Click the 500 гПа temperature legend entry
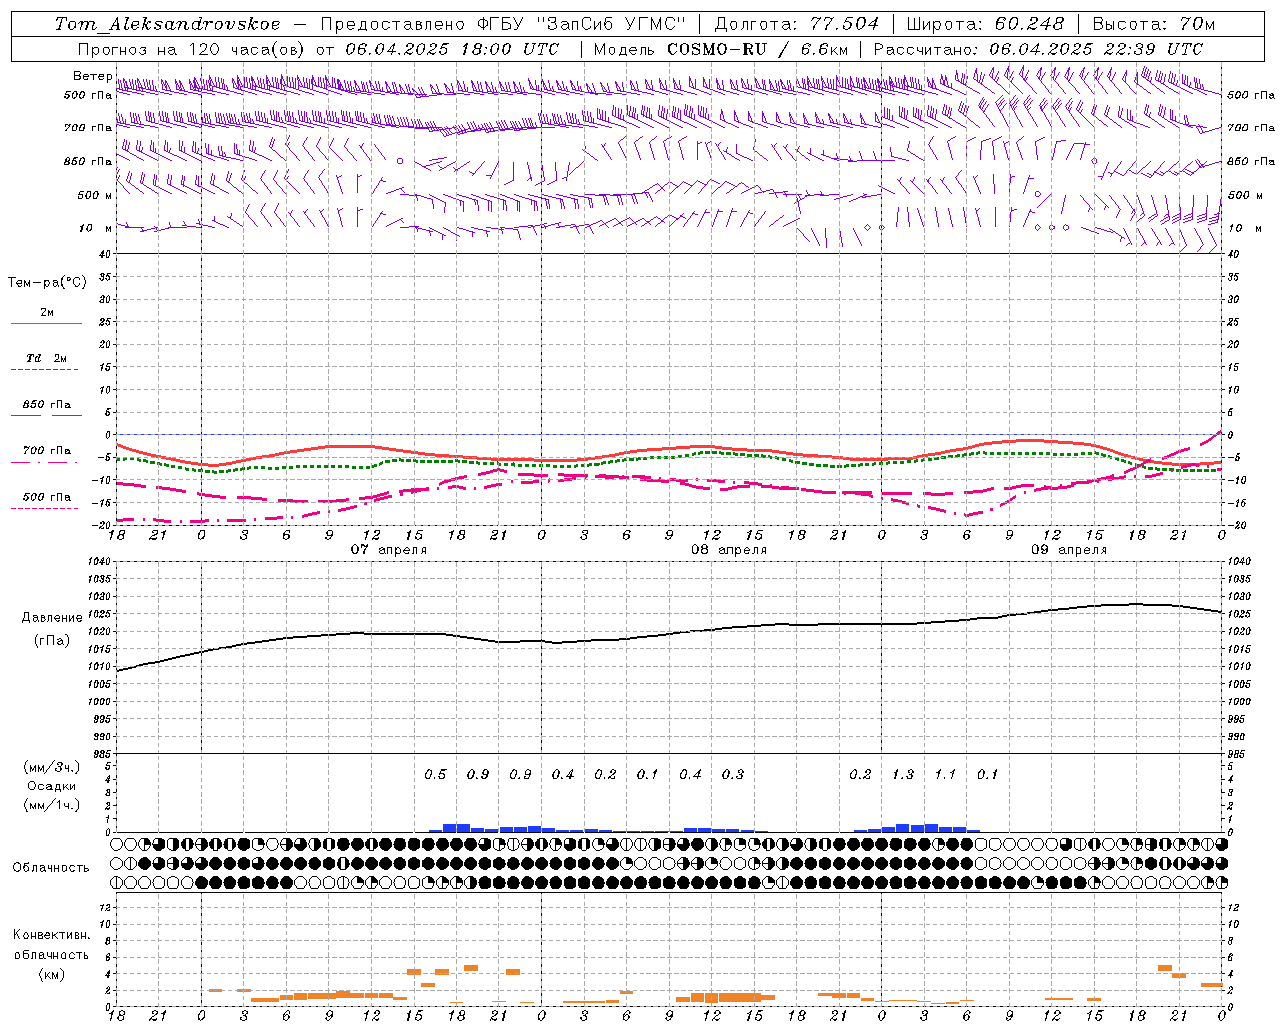The height and width of the screenshot is (1024, 1280). click(47, 497)
